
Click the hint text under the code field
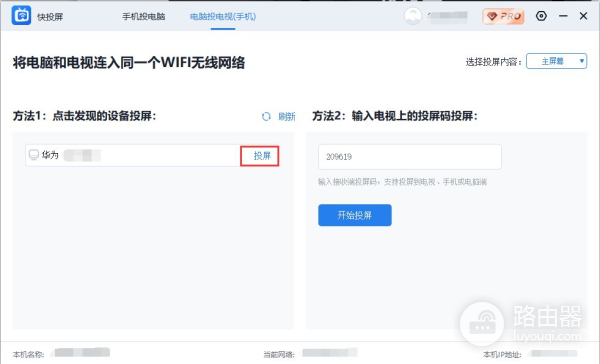click(402, 182)
